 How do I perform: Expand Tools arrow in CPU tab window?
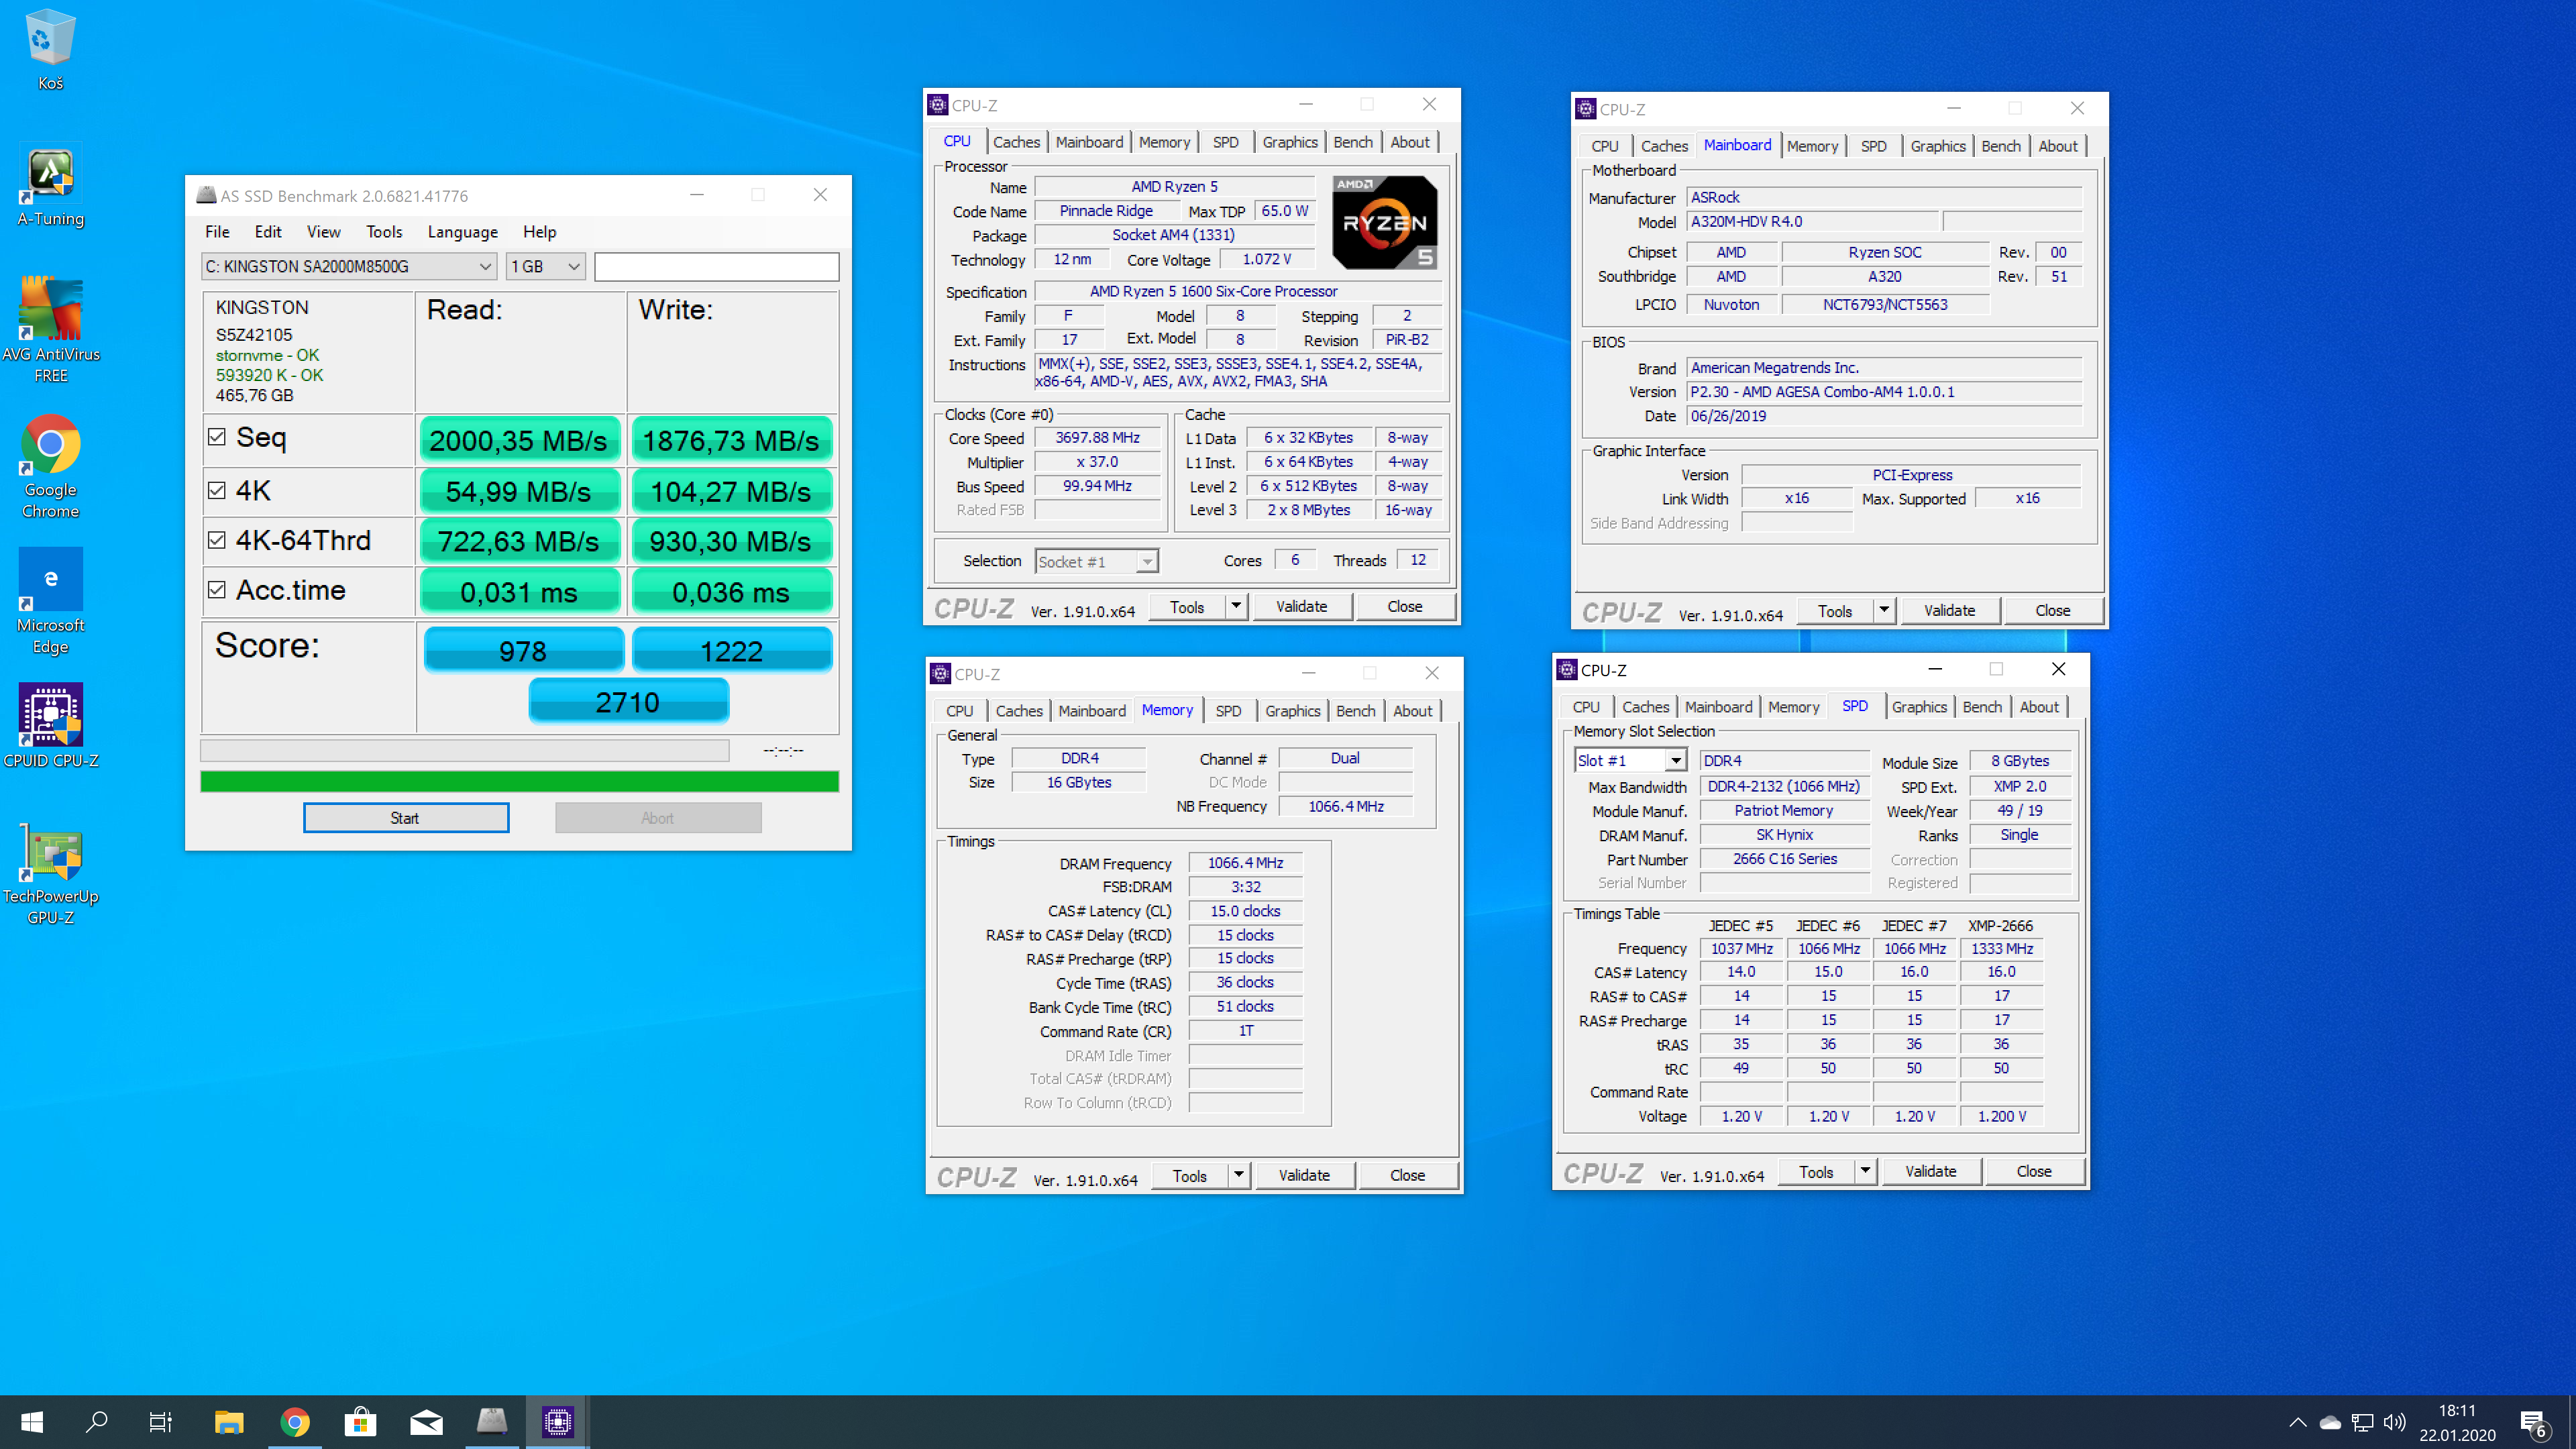pyautogui.click(x=1236, y=606)
